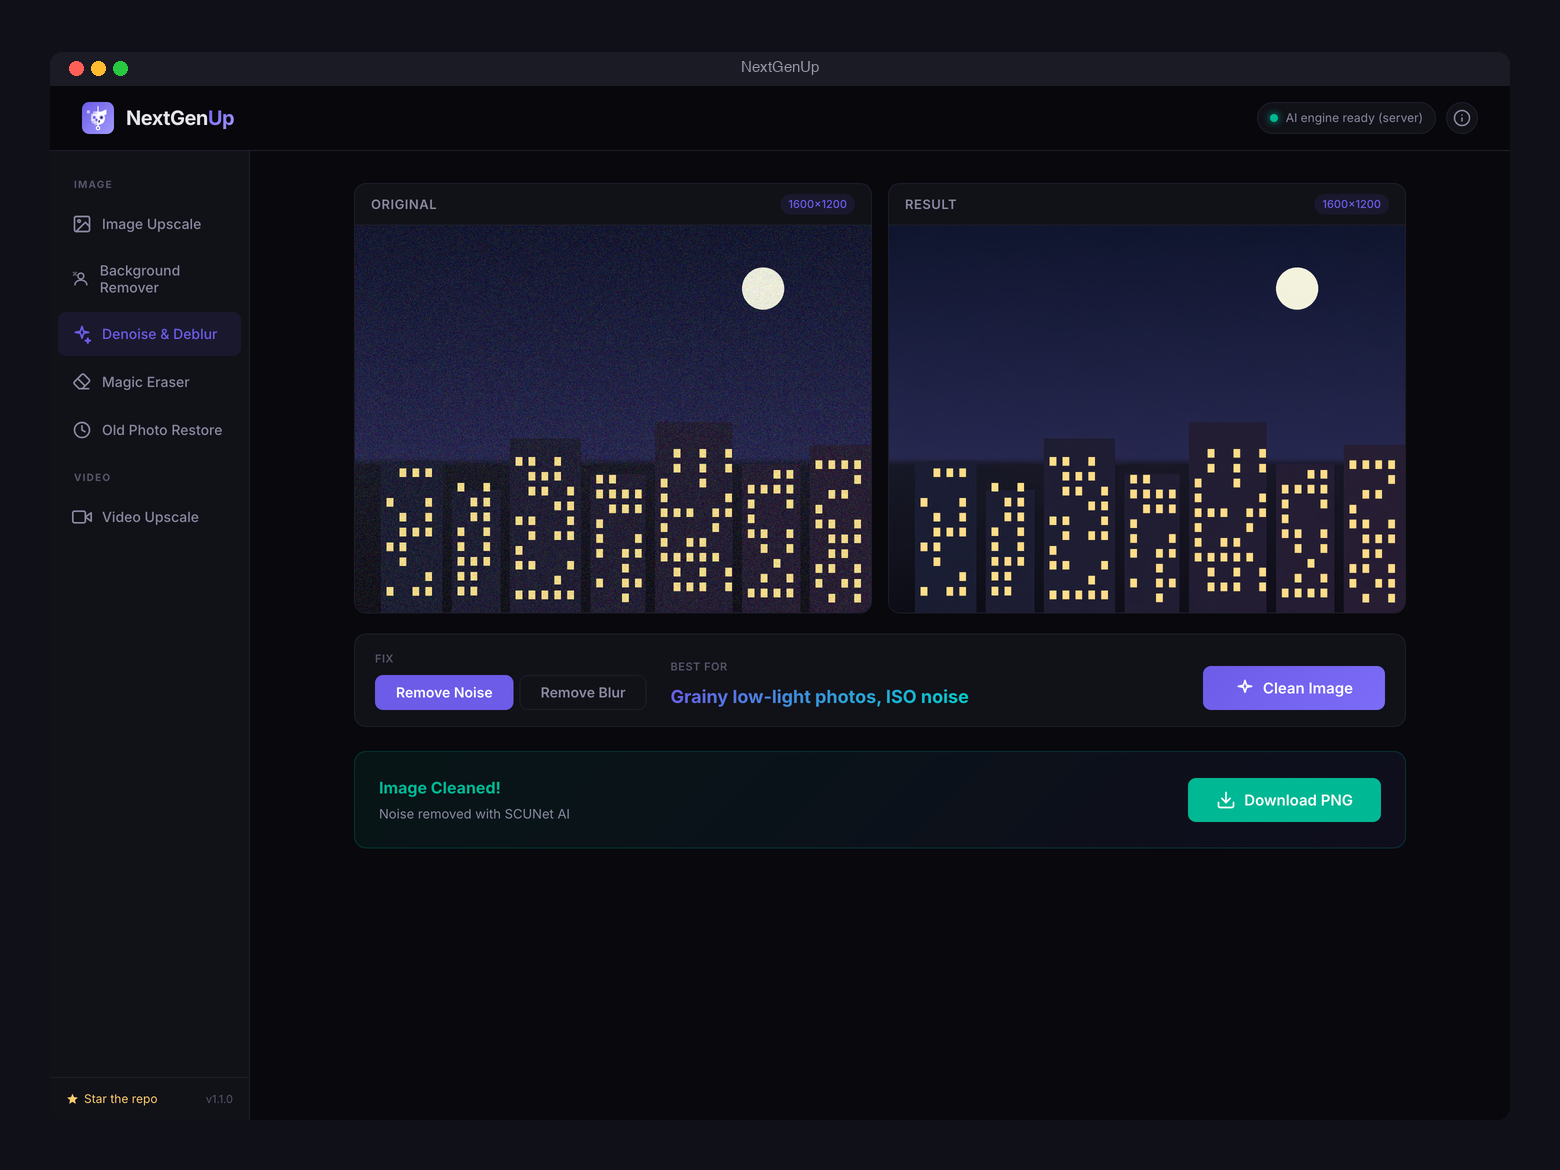Open Background Remover tool
This screenshot has width=1560, height=1170.
[x=150, y=279]
